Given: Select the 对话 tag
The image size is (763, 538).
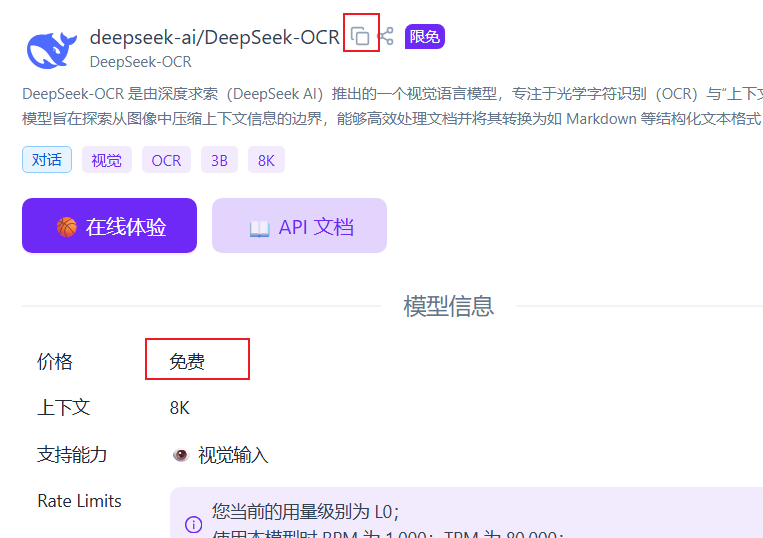Looking at the screenshot, I should point(47,160).
